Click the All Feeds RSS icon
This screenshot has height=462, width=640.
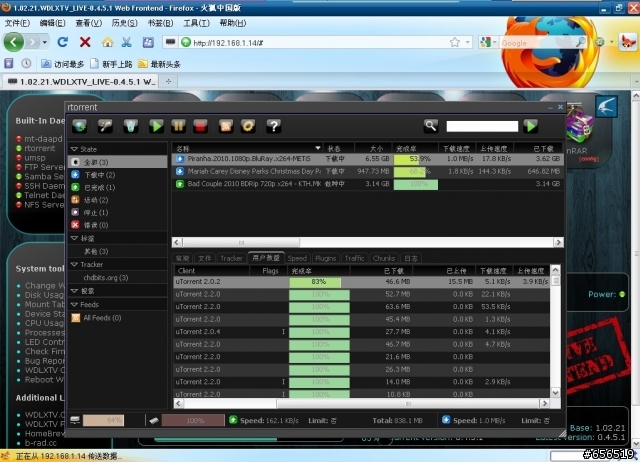(x=76, y=318)
